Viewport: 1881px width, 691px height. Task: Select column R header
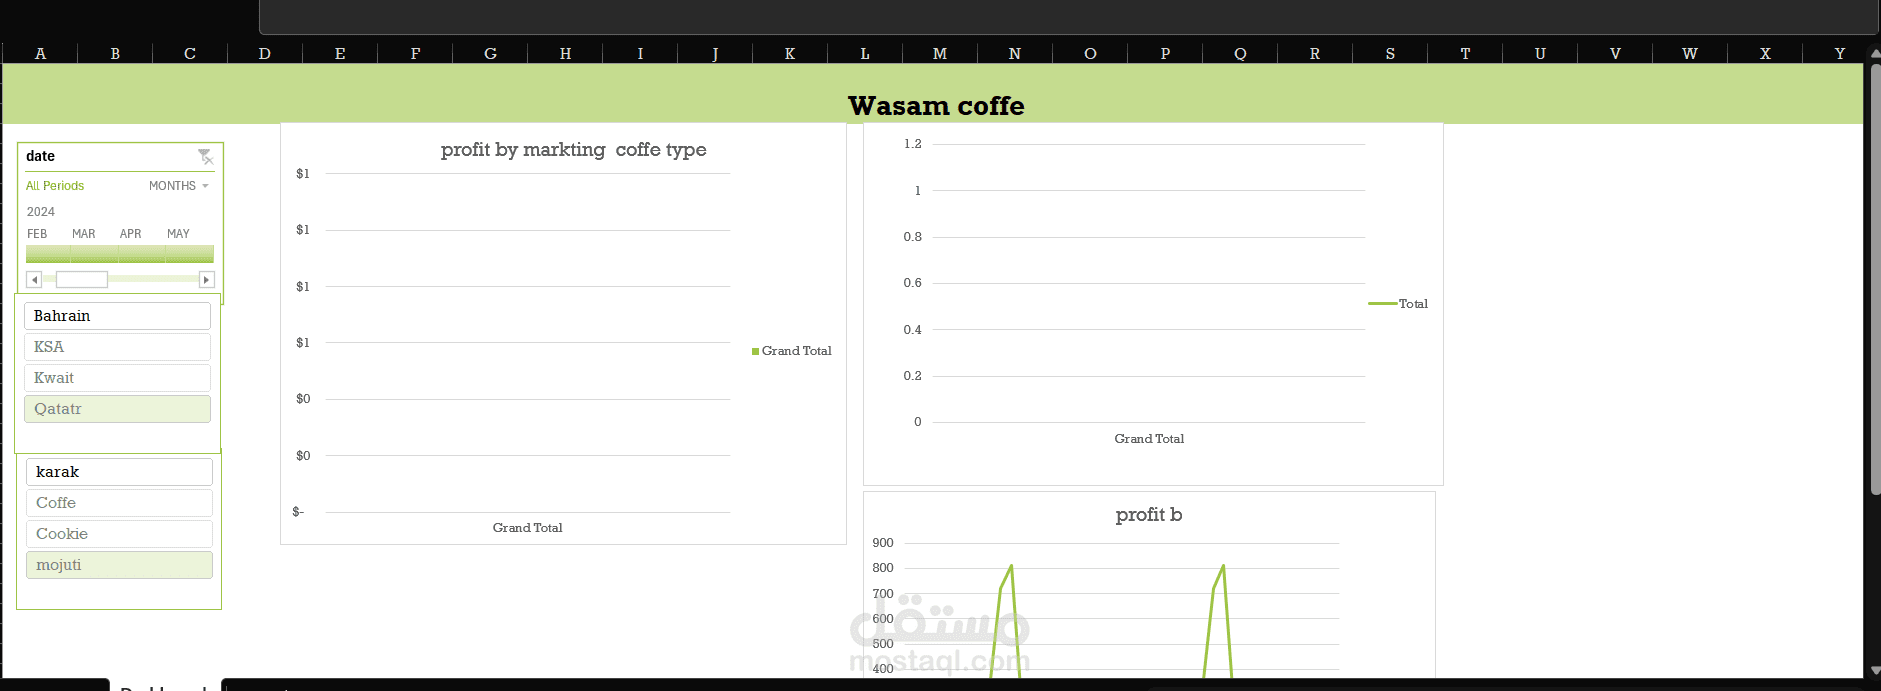point(1315,54)
